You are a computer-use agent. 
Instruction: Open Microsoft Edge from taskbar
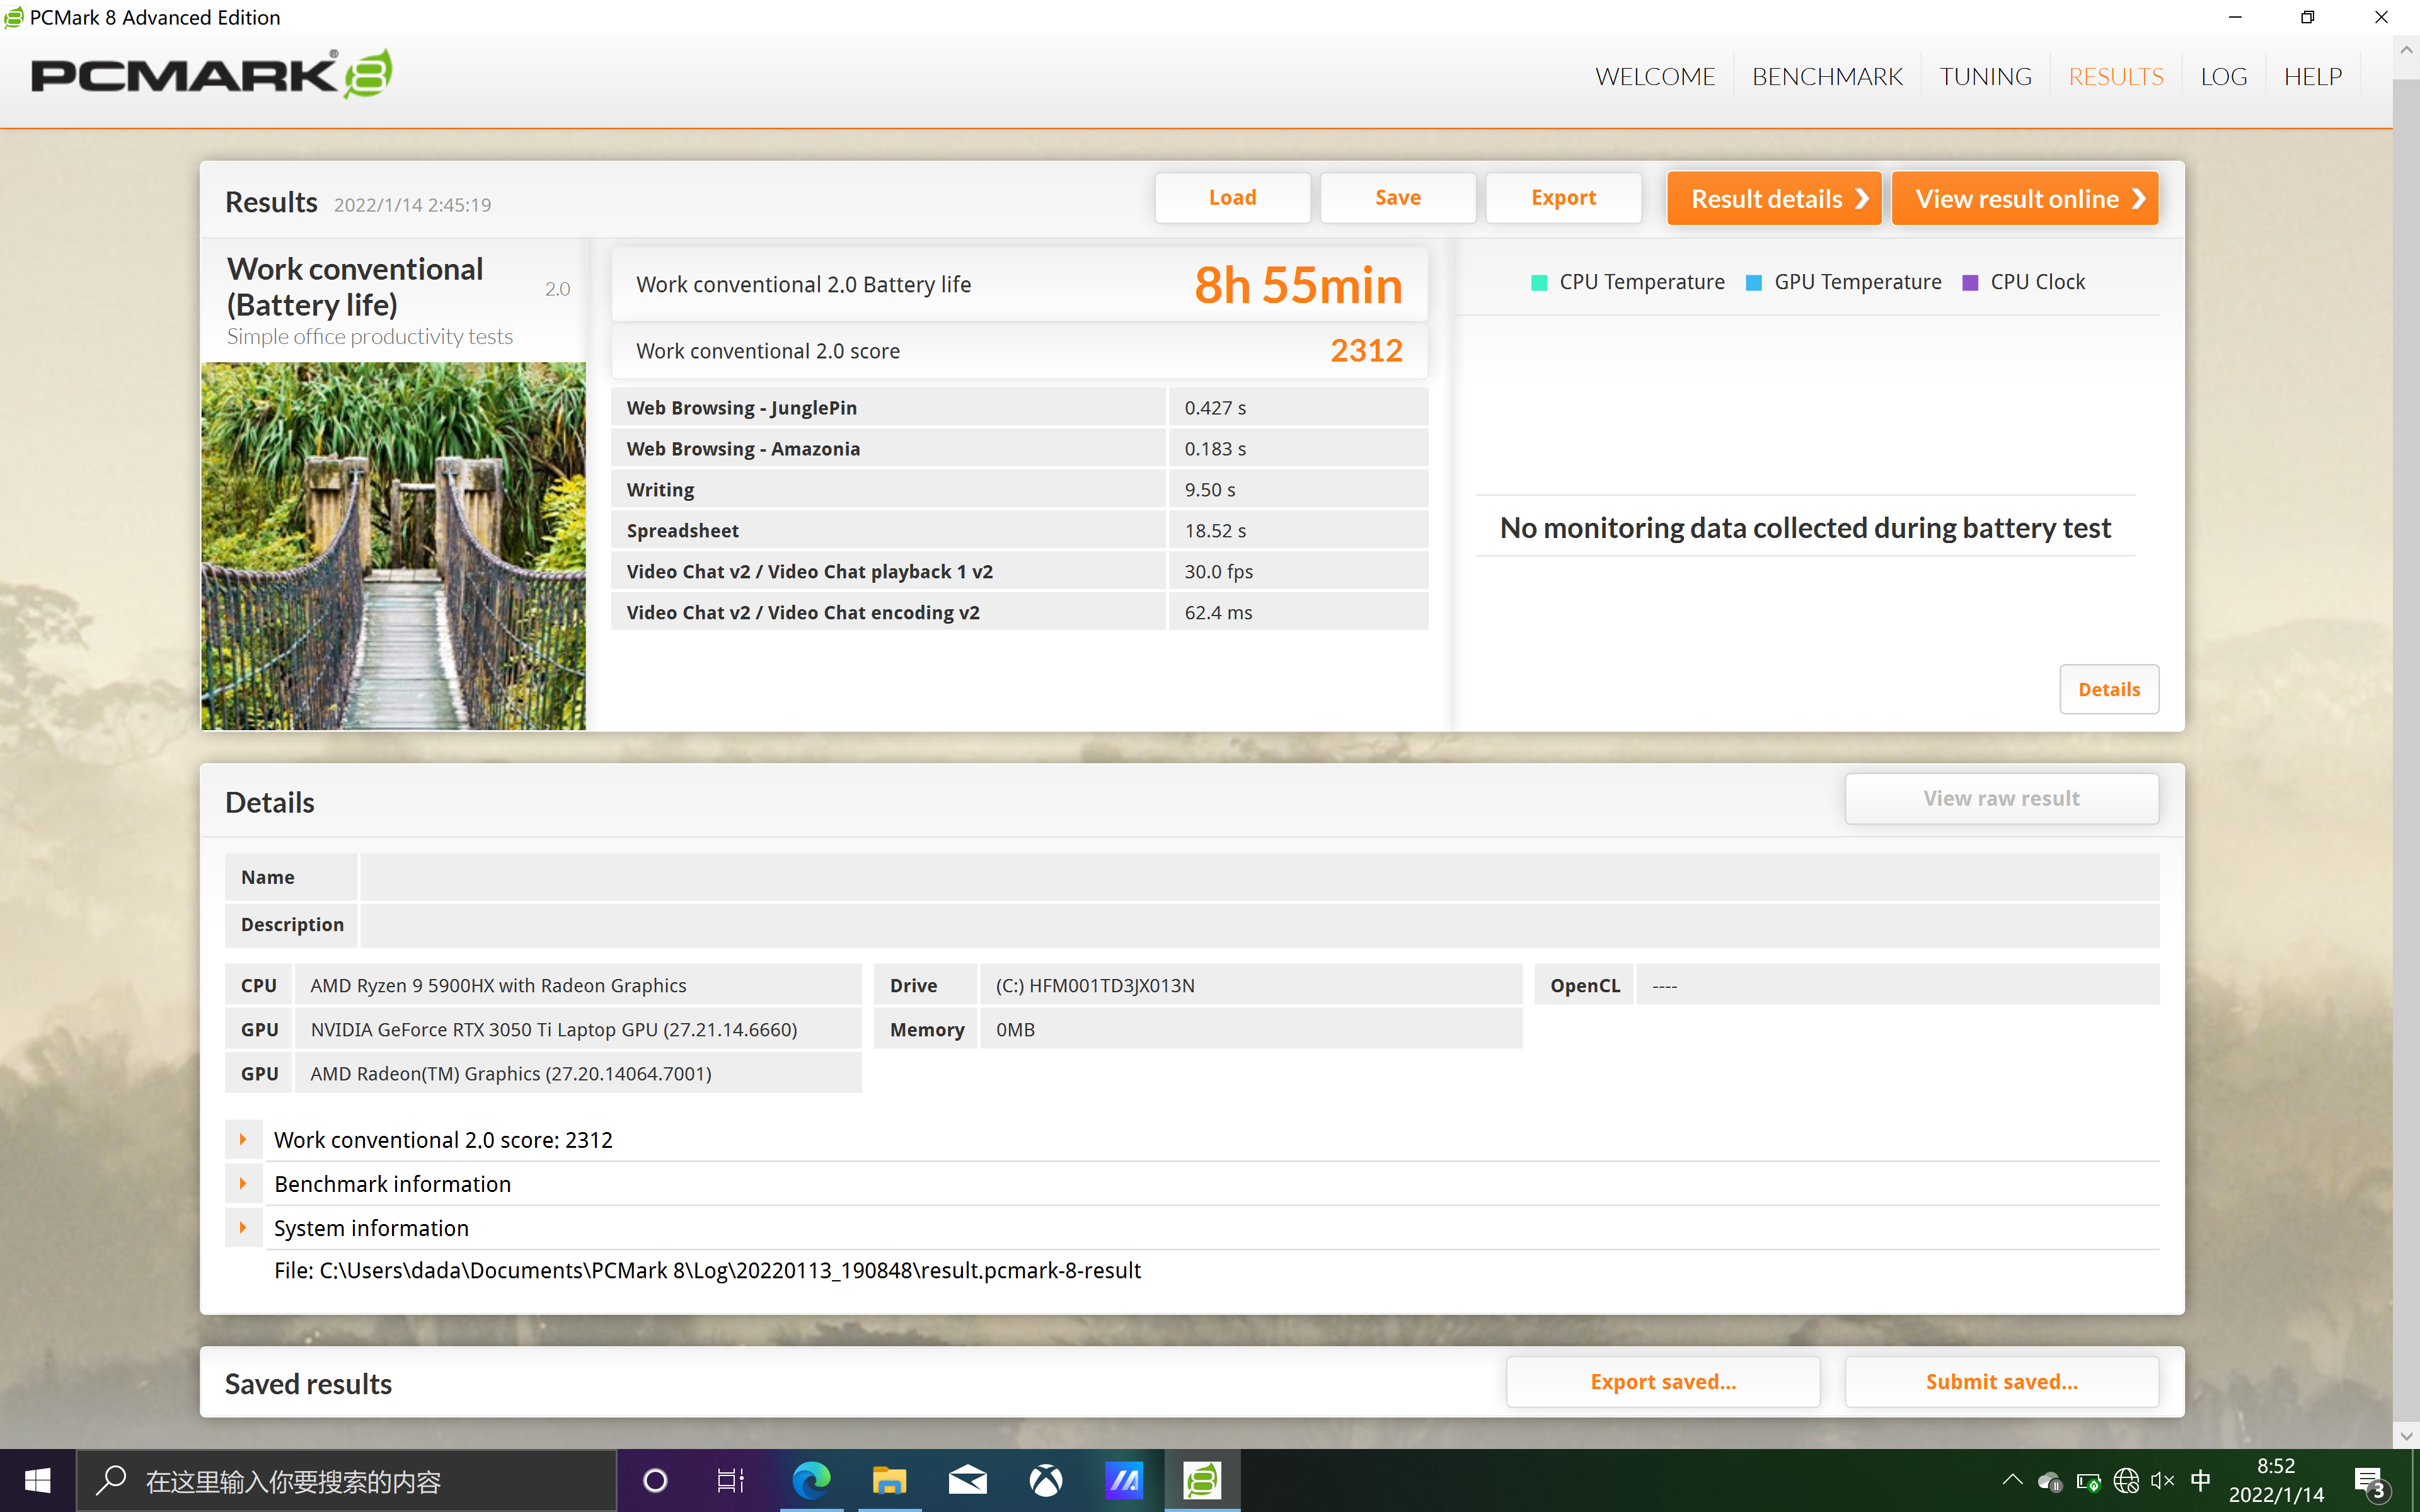point(811,1480)
